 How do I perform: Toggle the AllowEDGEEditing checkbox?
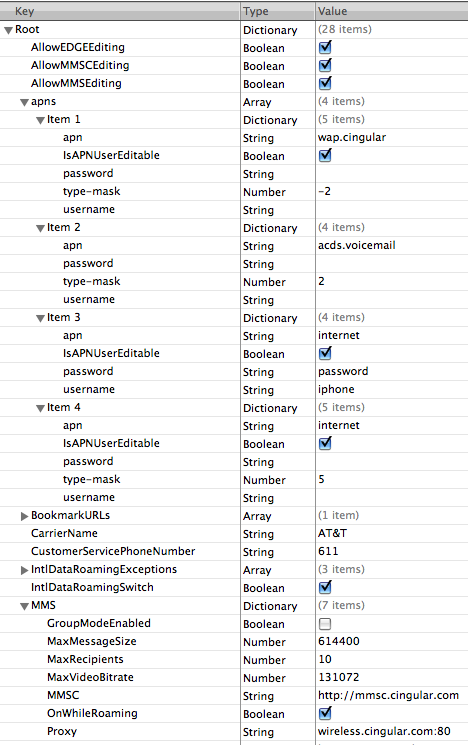(x=325, y=48)
